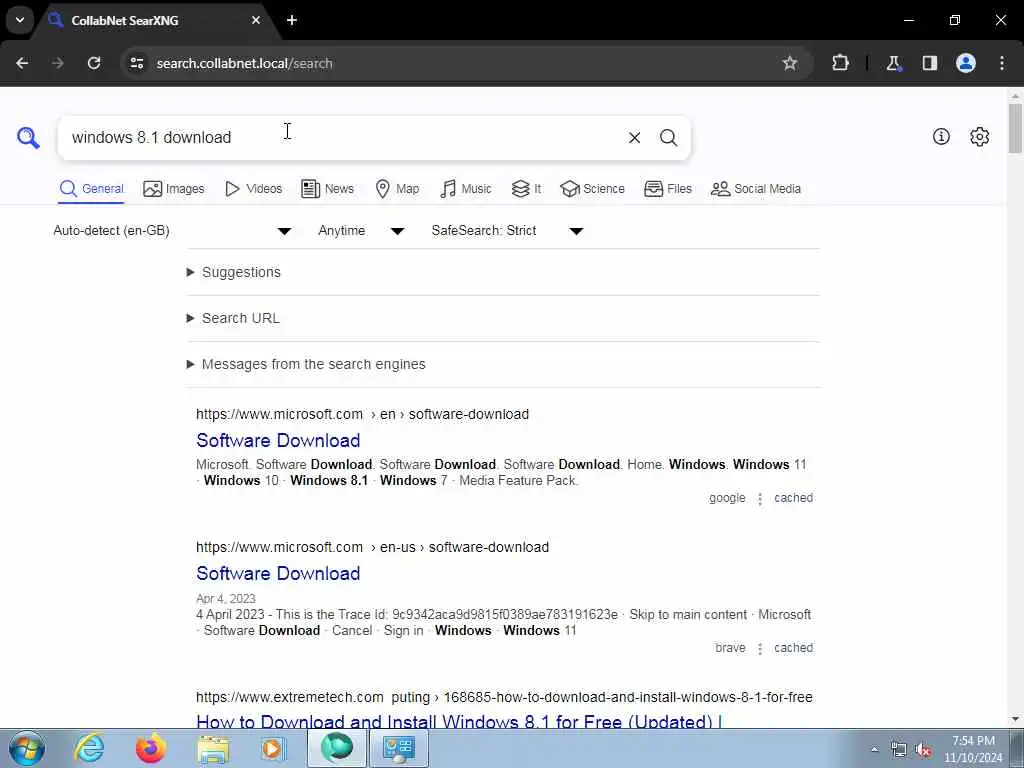Open Chrome Labs flask icon

pyautogui.click(x=893, y=63)
